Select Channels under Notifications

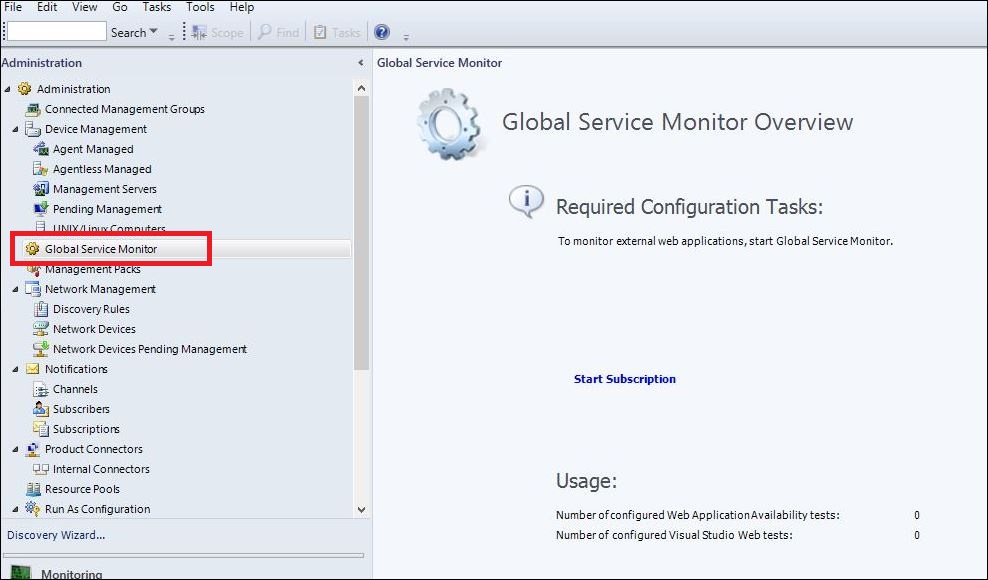coord(75,389)
